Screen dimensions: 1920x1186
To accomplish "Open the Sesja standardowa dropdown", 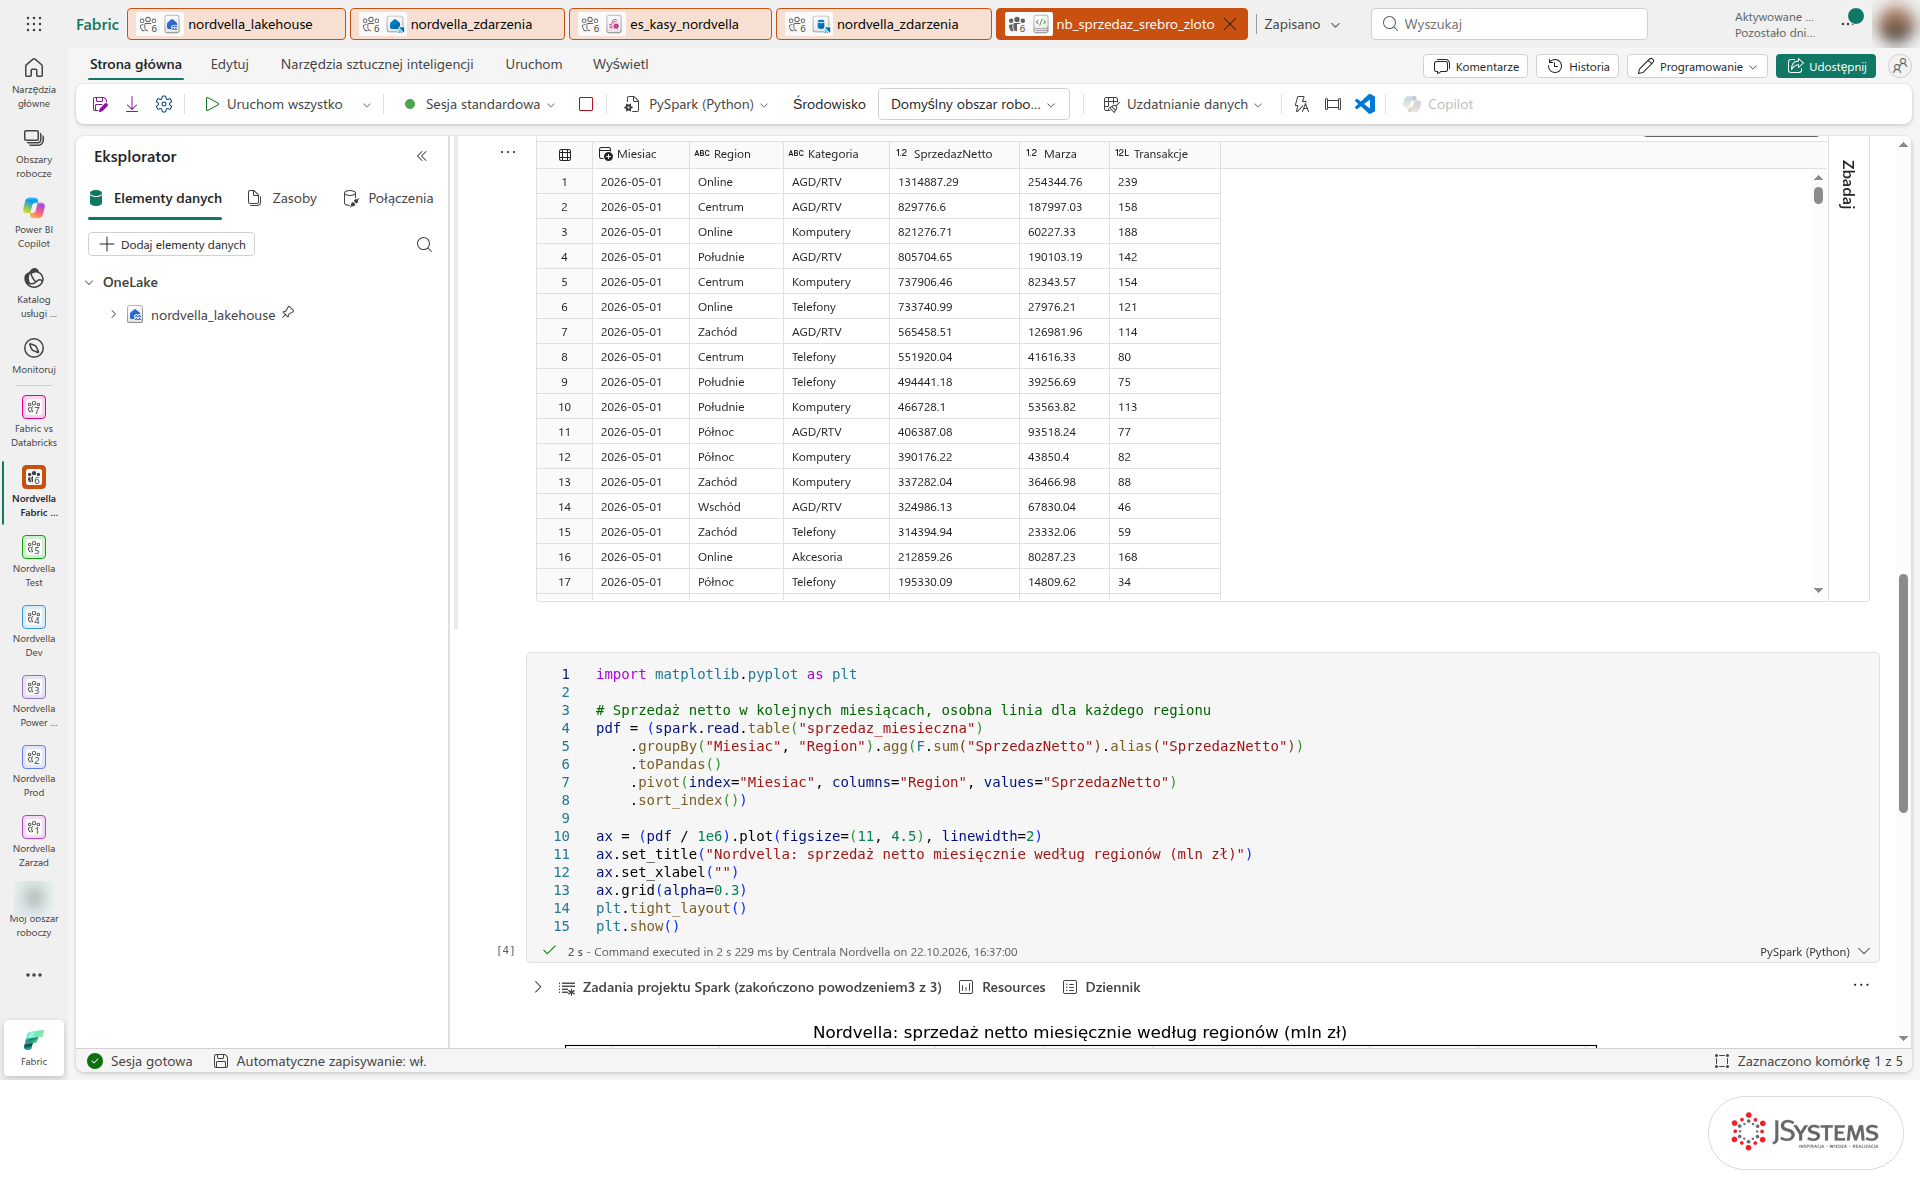I will 479,104.
